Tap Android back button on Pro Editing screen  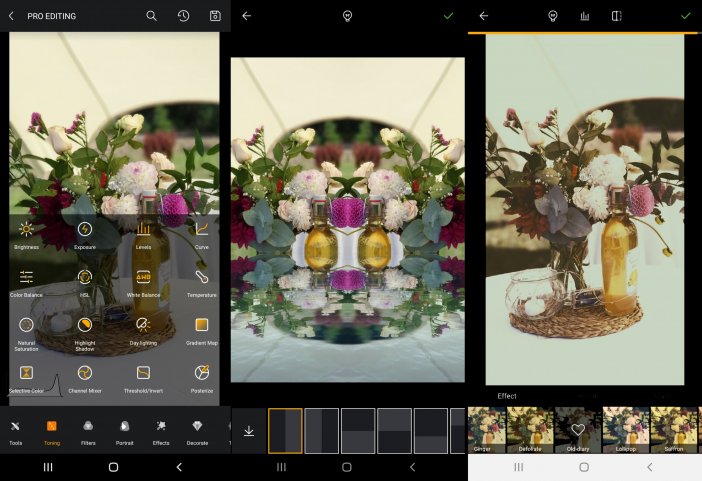[x=179, y=467]
